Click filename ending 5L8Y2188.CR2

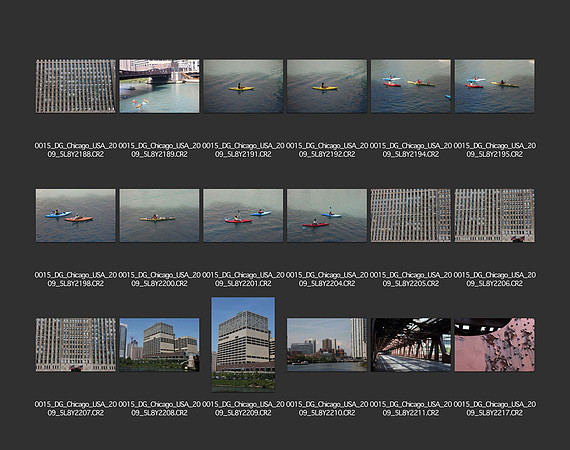[76, 150]
